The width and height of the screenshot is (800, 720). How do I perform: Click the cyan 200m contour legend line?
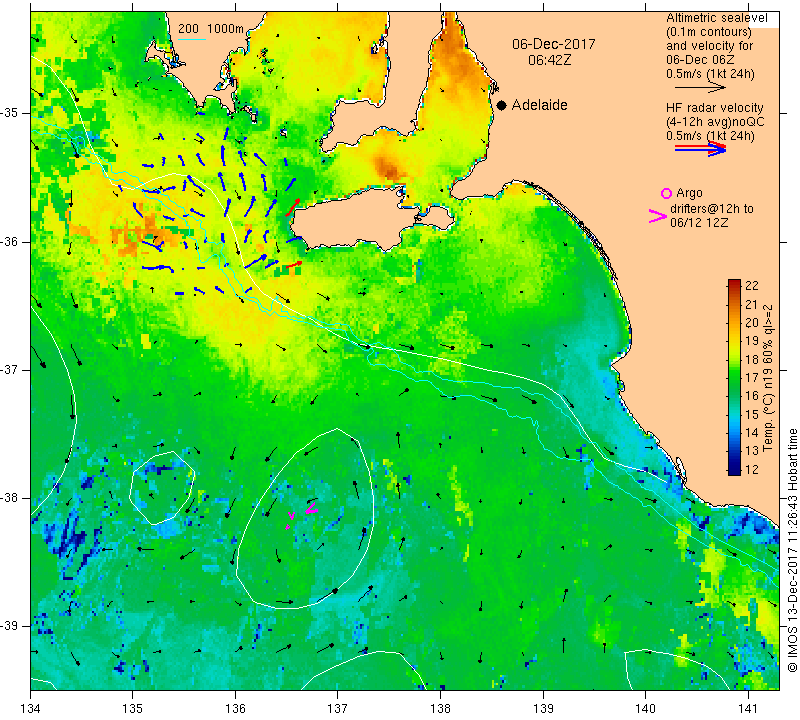pos(192,39)
